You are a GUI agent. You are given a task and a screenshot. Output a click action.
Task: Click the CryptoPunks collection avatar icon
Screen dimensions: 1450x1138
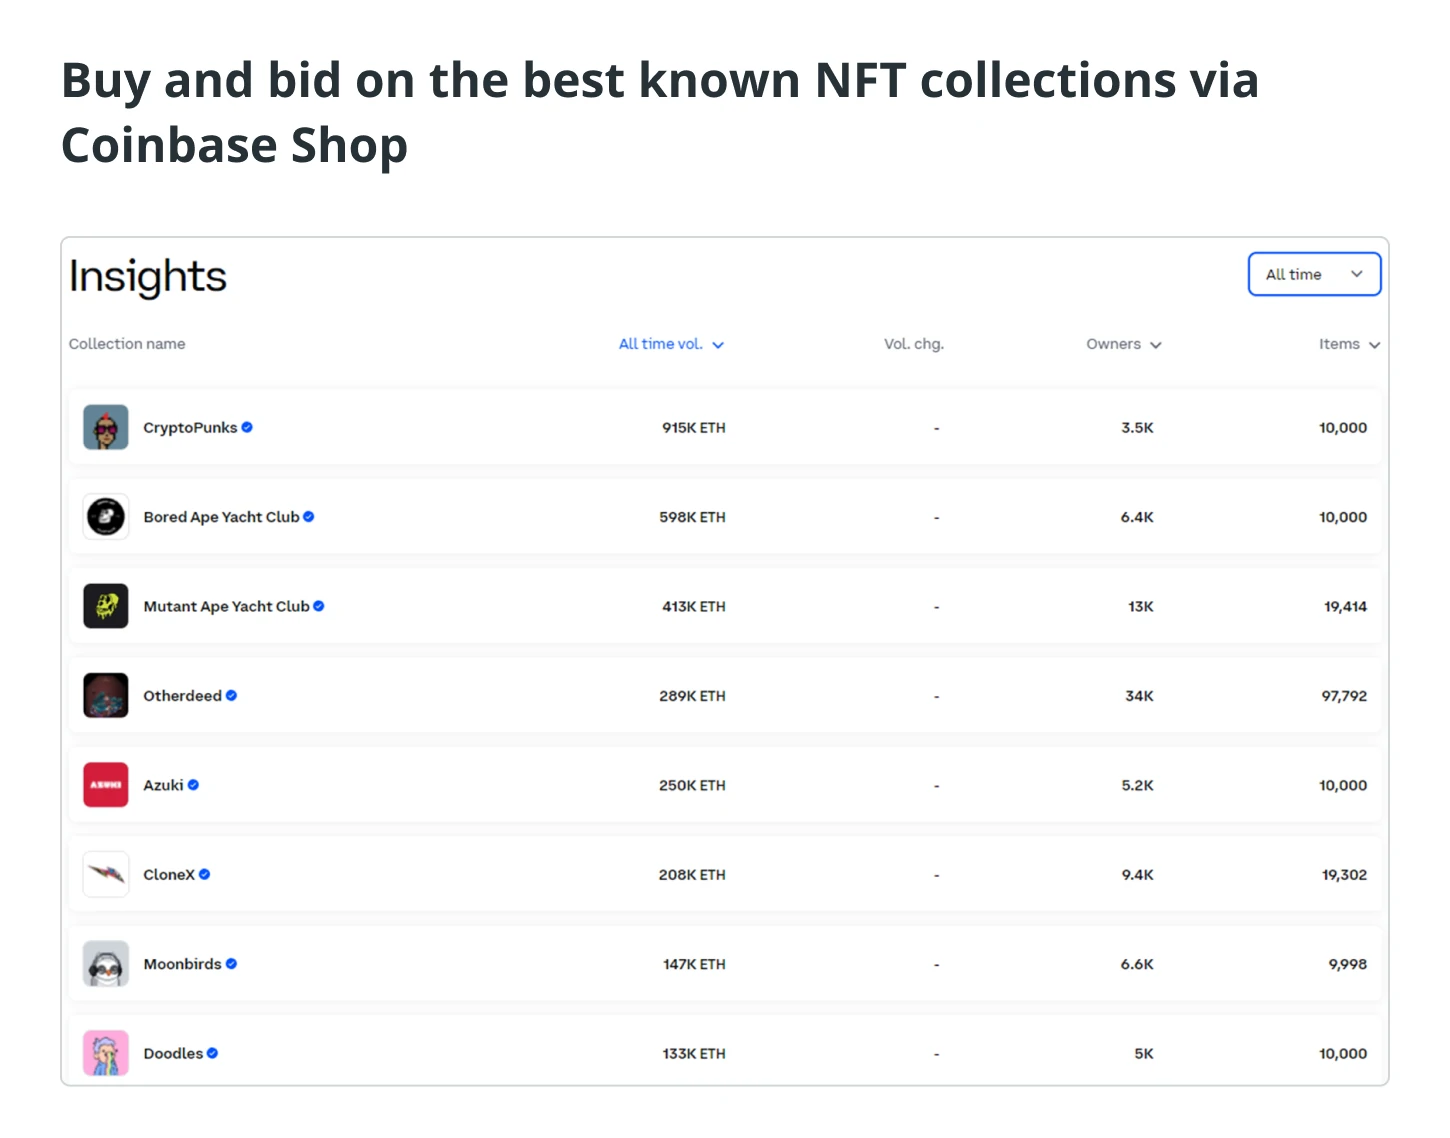coord(106,427)
